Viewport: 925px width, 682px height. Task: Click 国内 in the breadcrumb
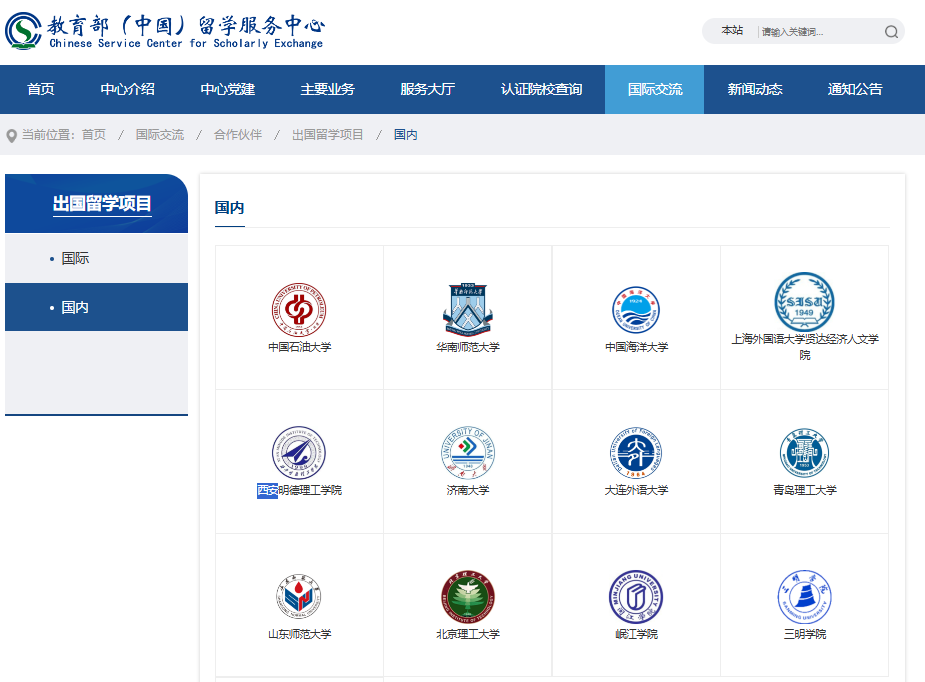[x=405, y=135]
